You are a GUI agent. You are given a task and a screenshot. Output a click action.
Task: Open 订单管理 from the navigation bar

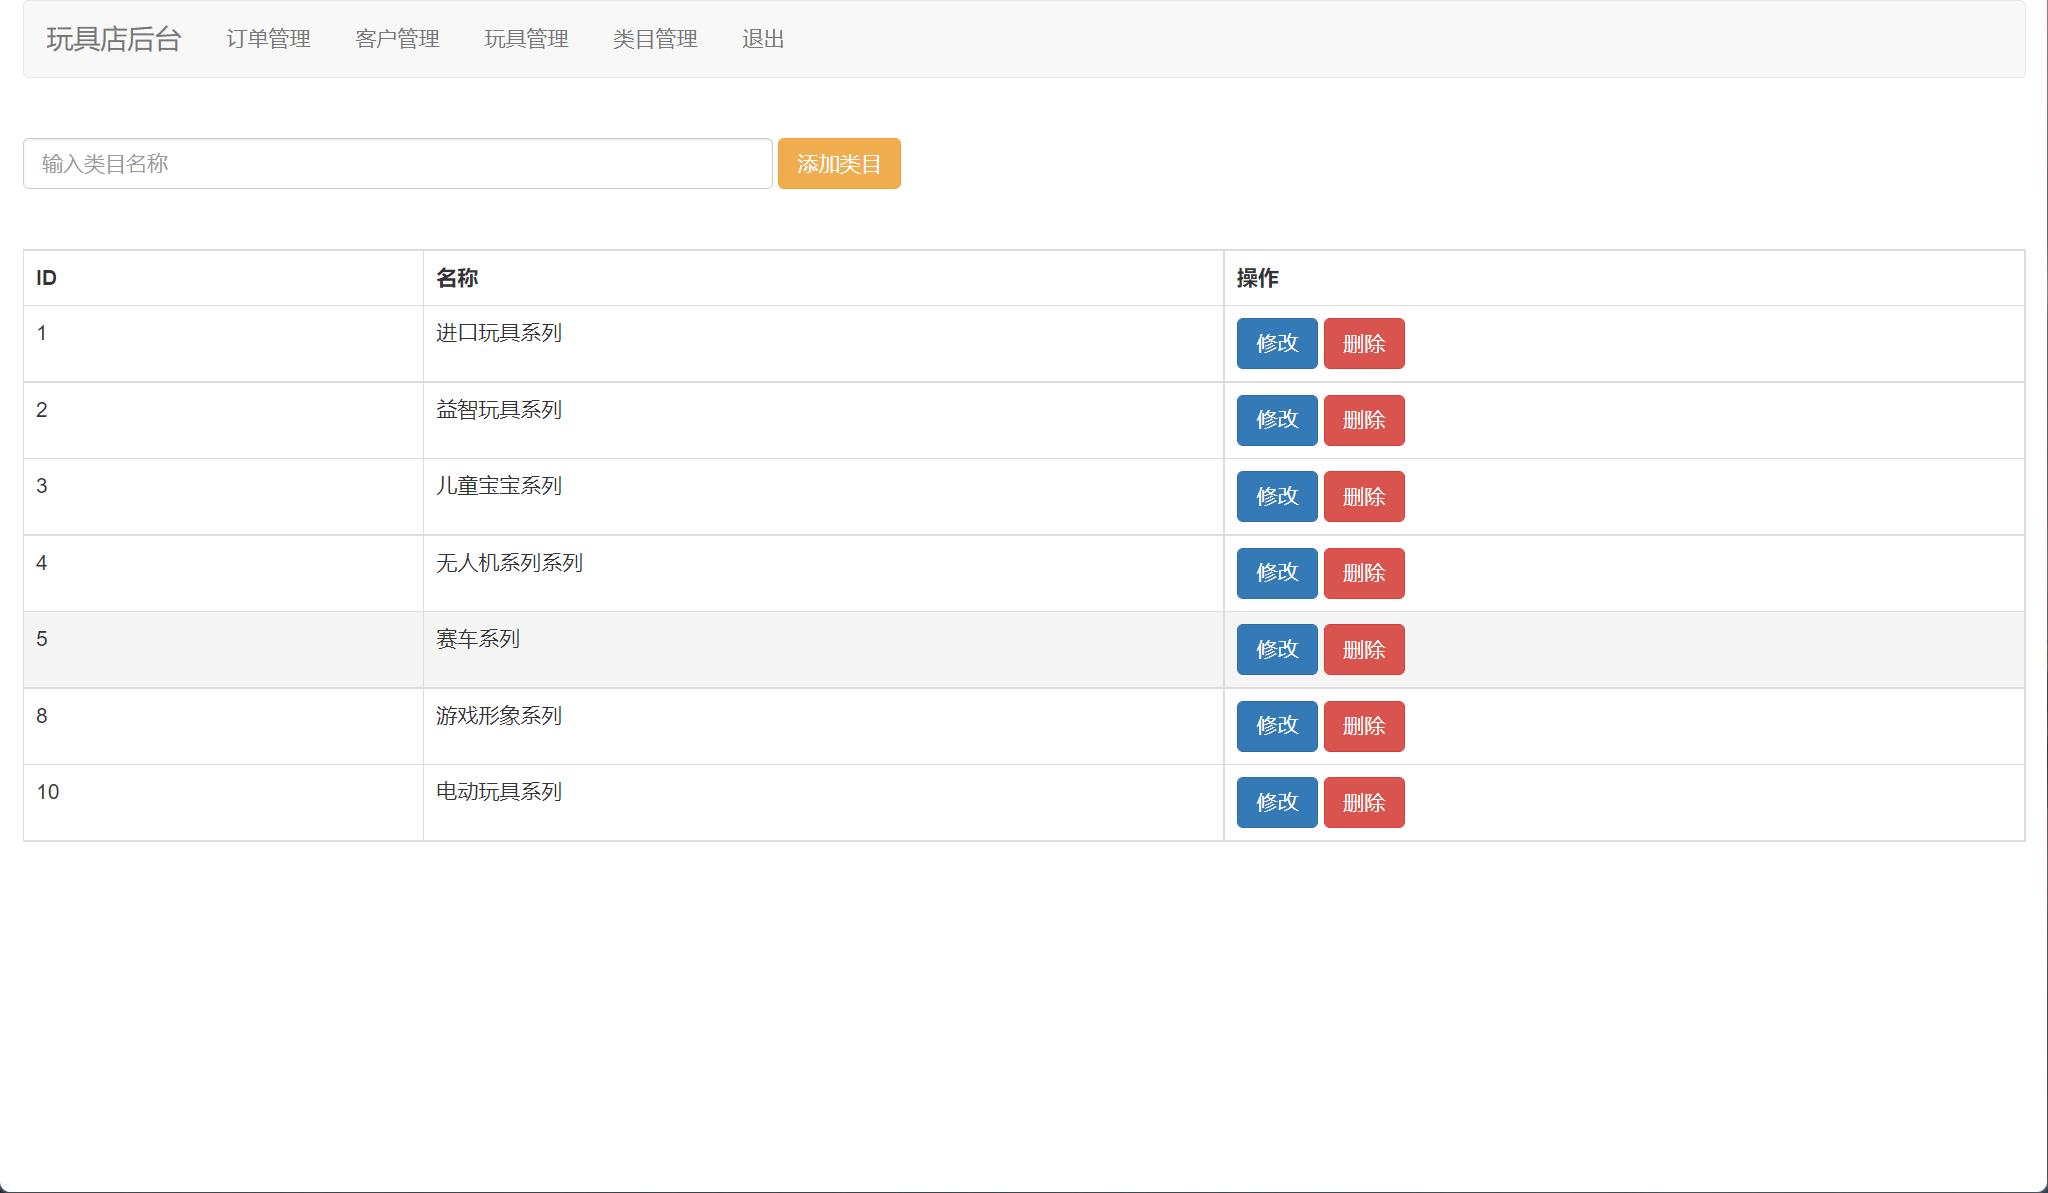tap(268, 40)
